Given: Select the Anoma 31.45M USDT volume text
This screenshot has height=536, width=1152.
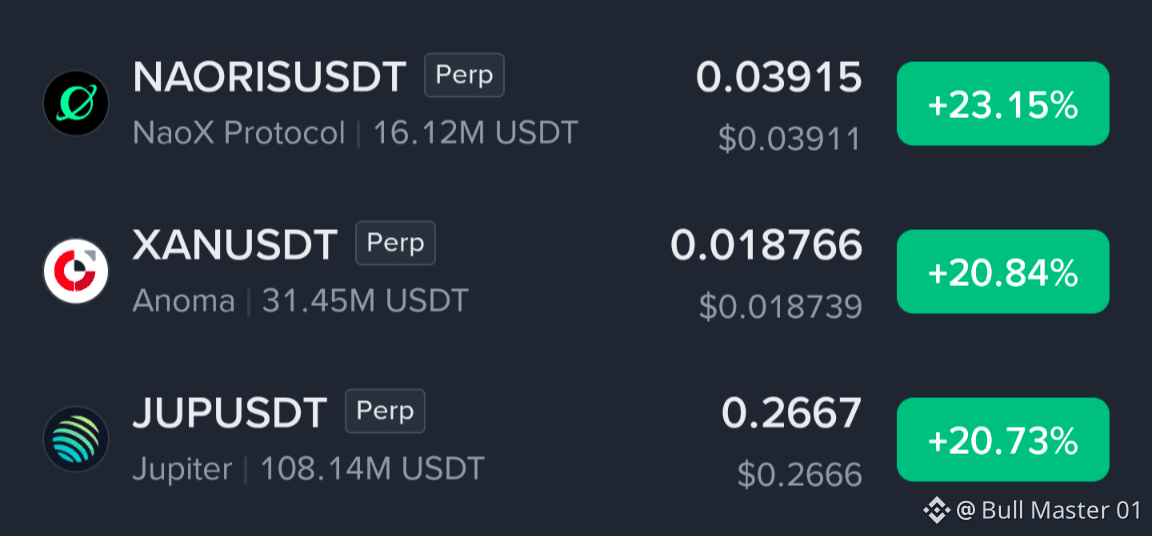Looking at the screenshot, I should click(300, 301).
